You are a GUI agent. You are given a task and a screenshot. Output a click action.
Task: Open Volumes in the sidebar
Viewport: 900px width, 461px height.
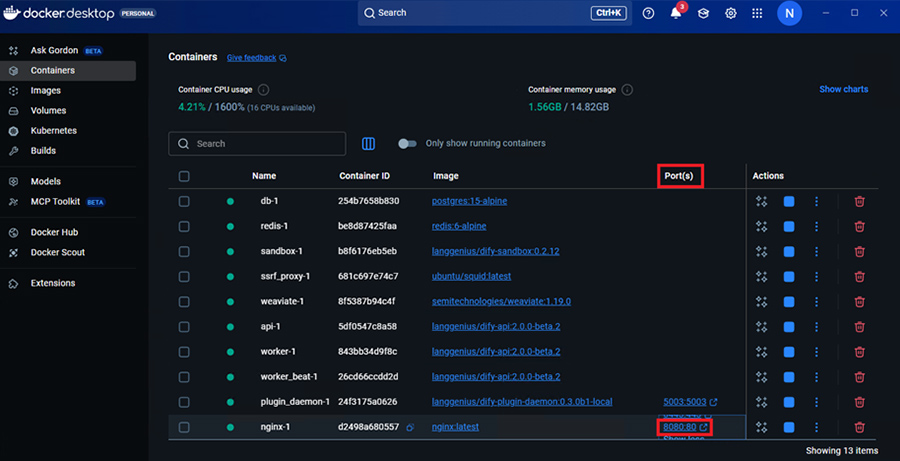click(48, 111)
